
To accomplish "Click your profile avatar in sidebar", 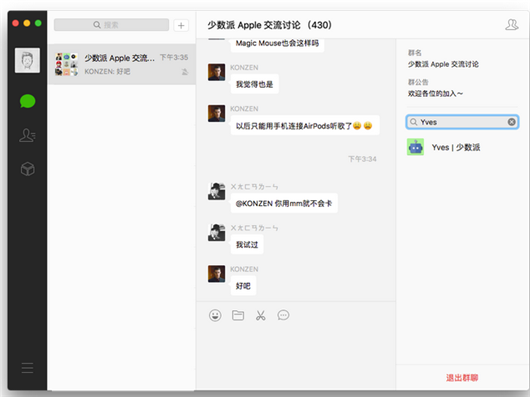I will pos(27,60).
